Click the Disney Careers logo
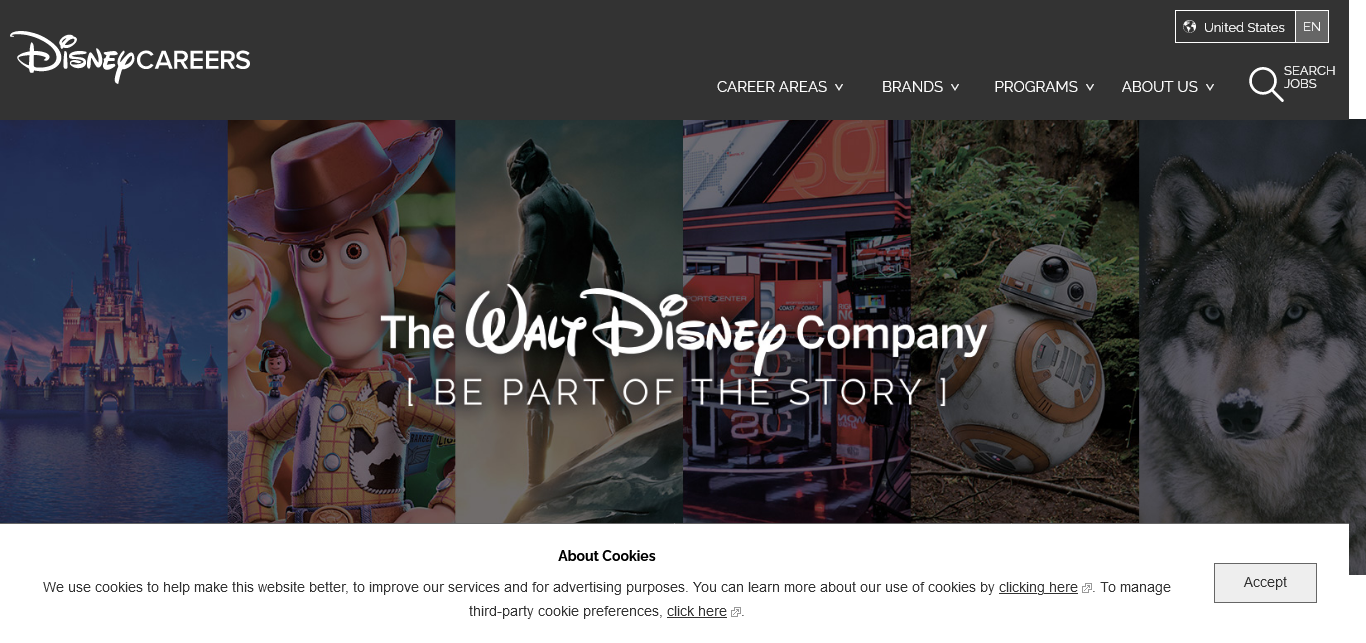1366x643 pixels. pyautogui.click(x=130, y=56)
